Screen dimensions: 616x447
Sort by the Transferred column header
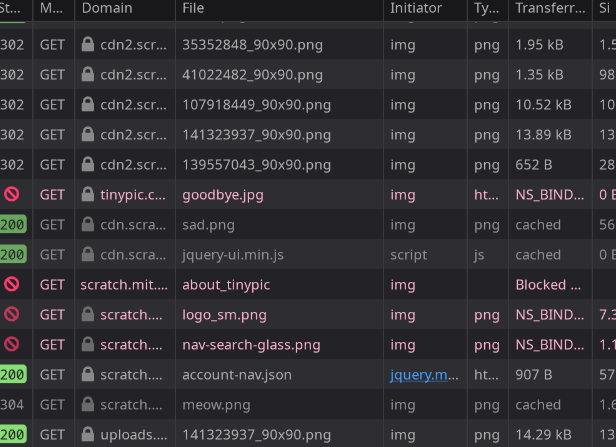click(550, 8)
